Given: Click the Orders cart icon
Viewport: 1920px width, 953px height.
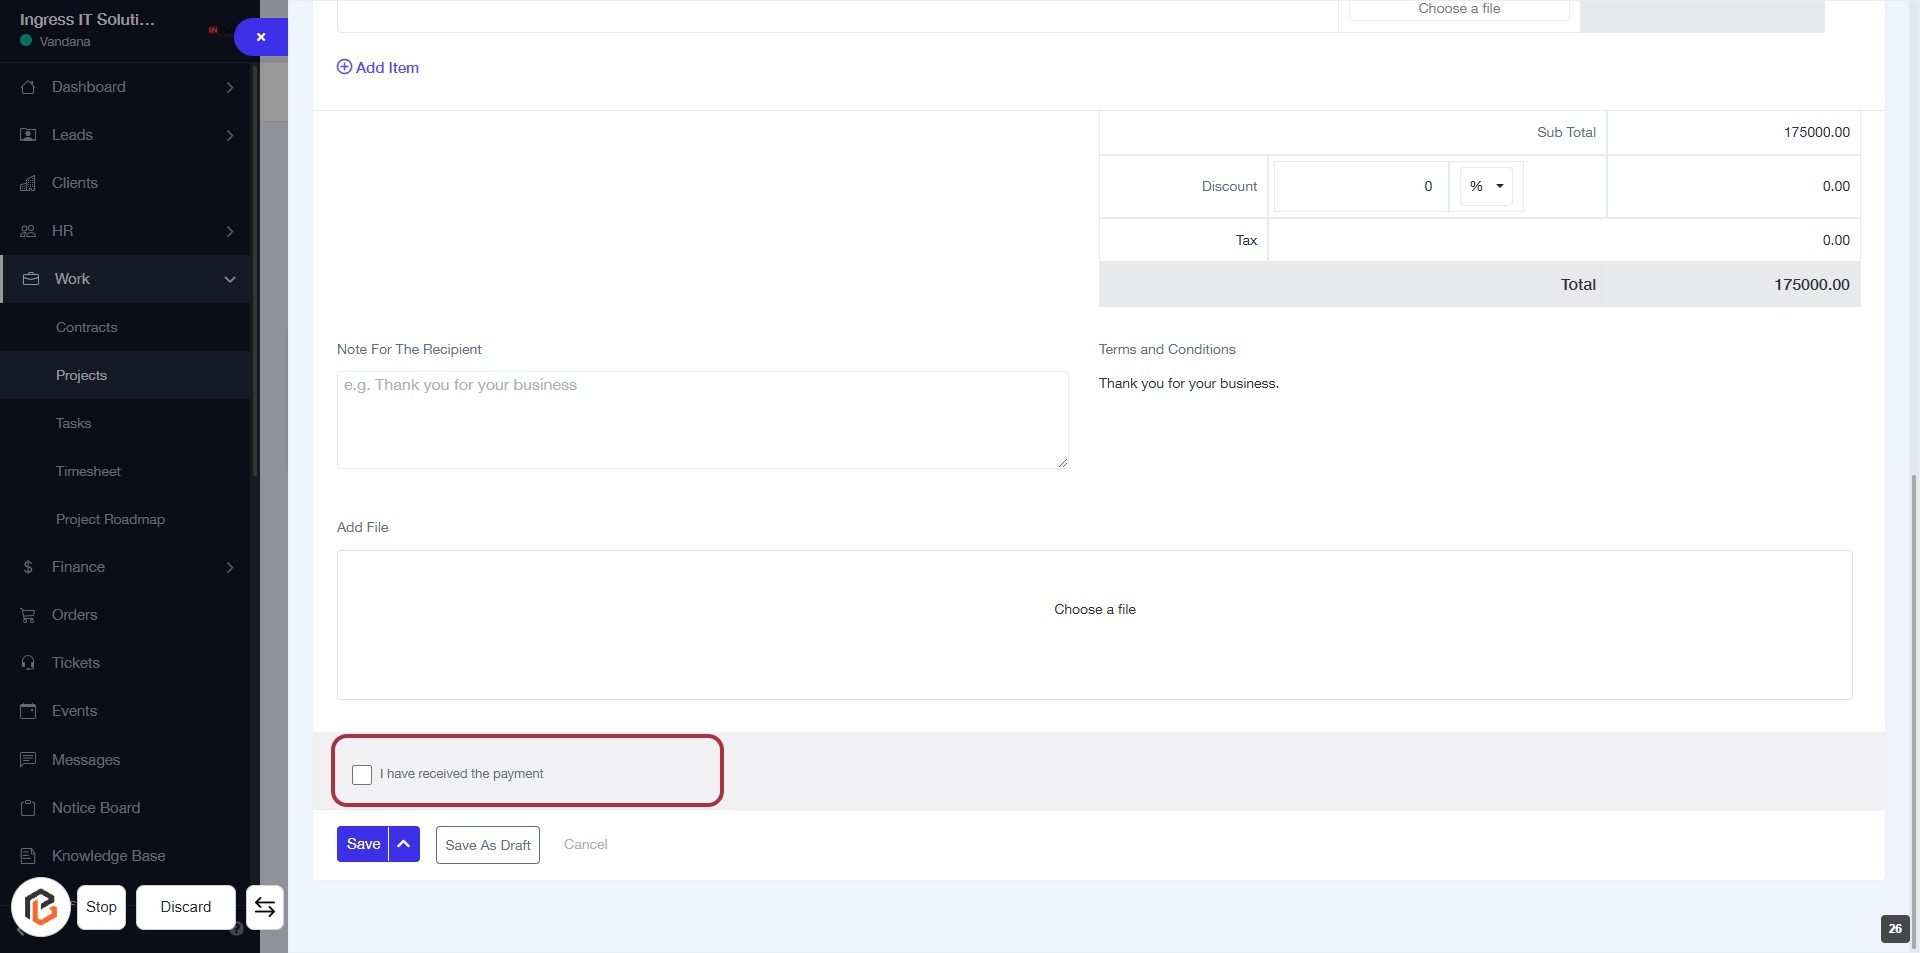Looking at the screenshot, I should [x=28, y=615].
